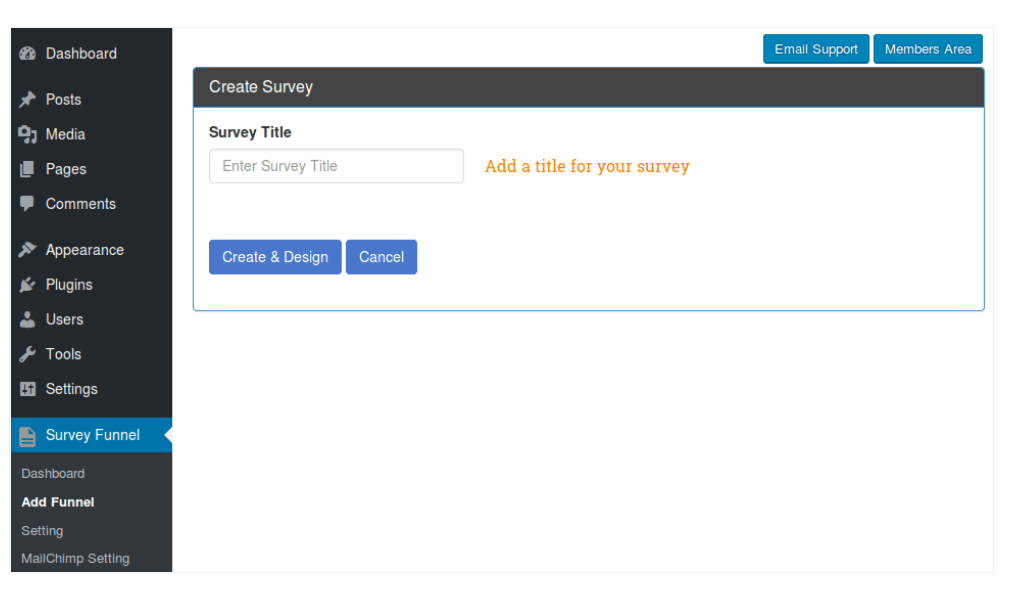
Task: Click the Dashboard gauge icon
Action: click(27, 53)
